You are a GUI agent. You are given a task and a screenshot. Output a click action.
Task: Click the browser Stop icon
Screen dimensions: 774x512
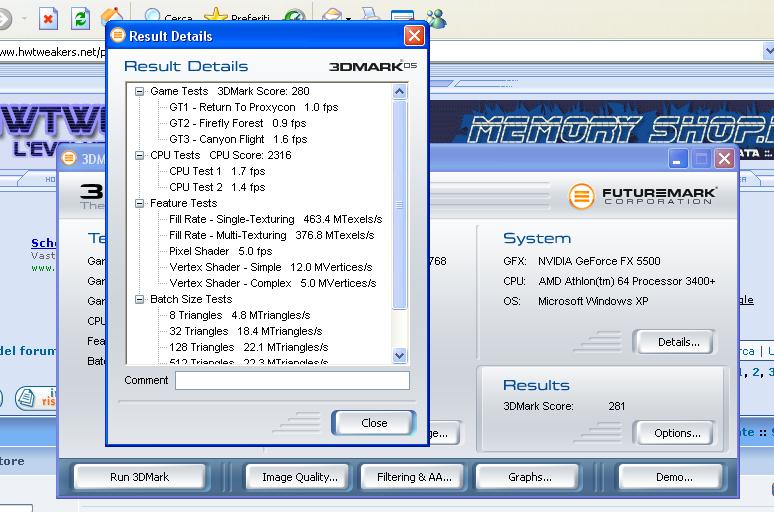coord(48,19)
